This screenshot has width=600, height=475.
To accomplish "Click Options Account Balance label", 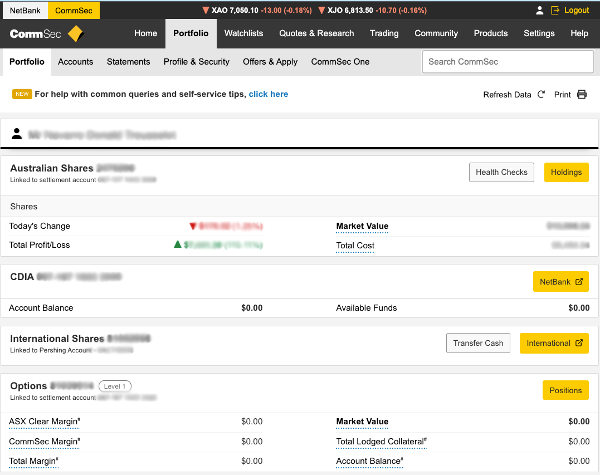I will pos(369,461).
